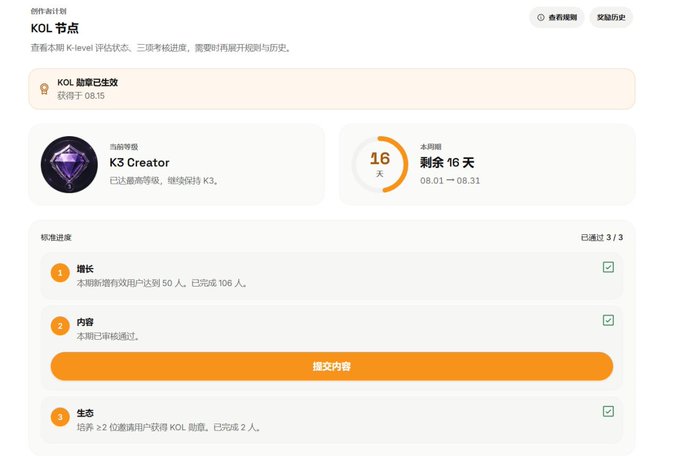Click the 获得于 08.15 date text
Viewport: 680px width, 463px height.
click(81, 96)
